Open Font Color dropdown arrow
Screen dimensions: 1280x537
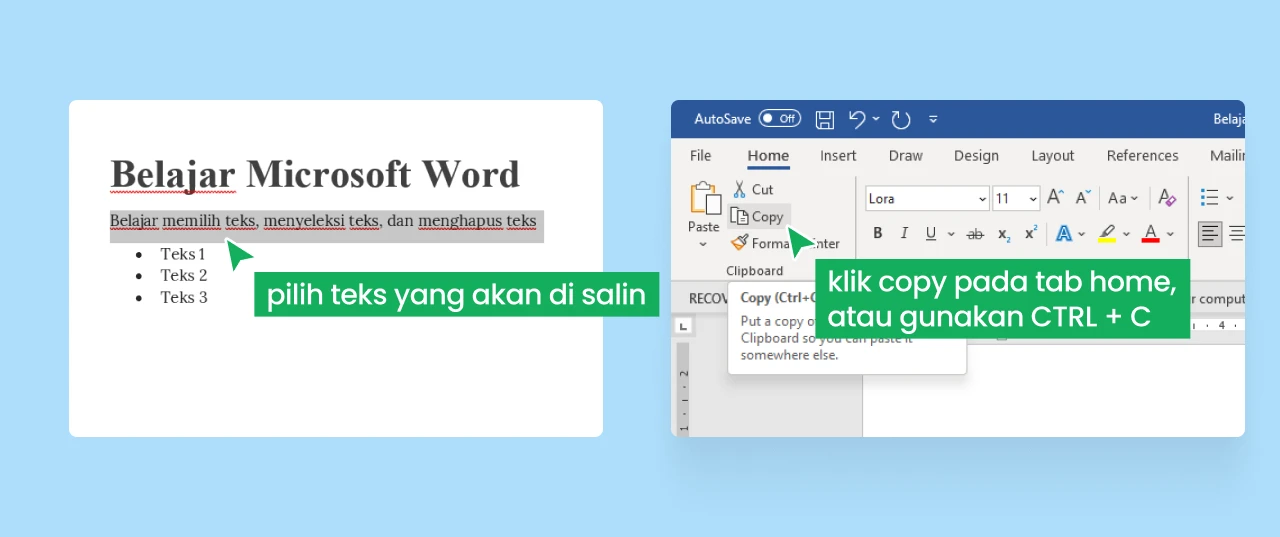[1170, 234]
